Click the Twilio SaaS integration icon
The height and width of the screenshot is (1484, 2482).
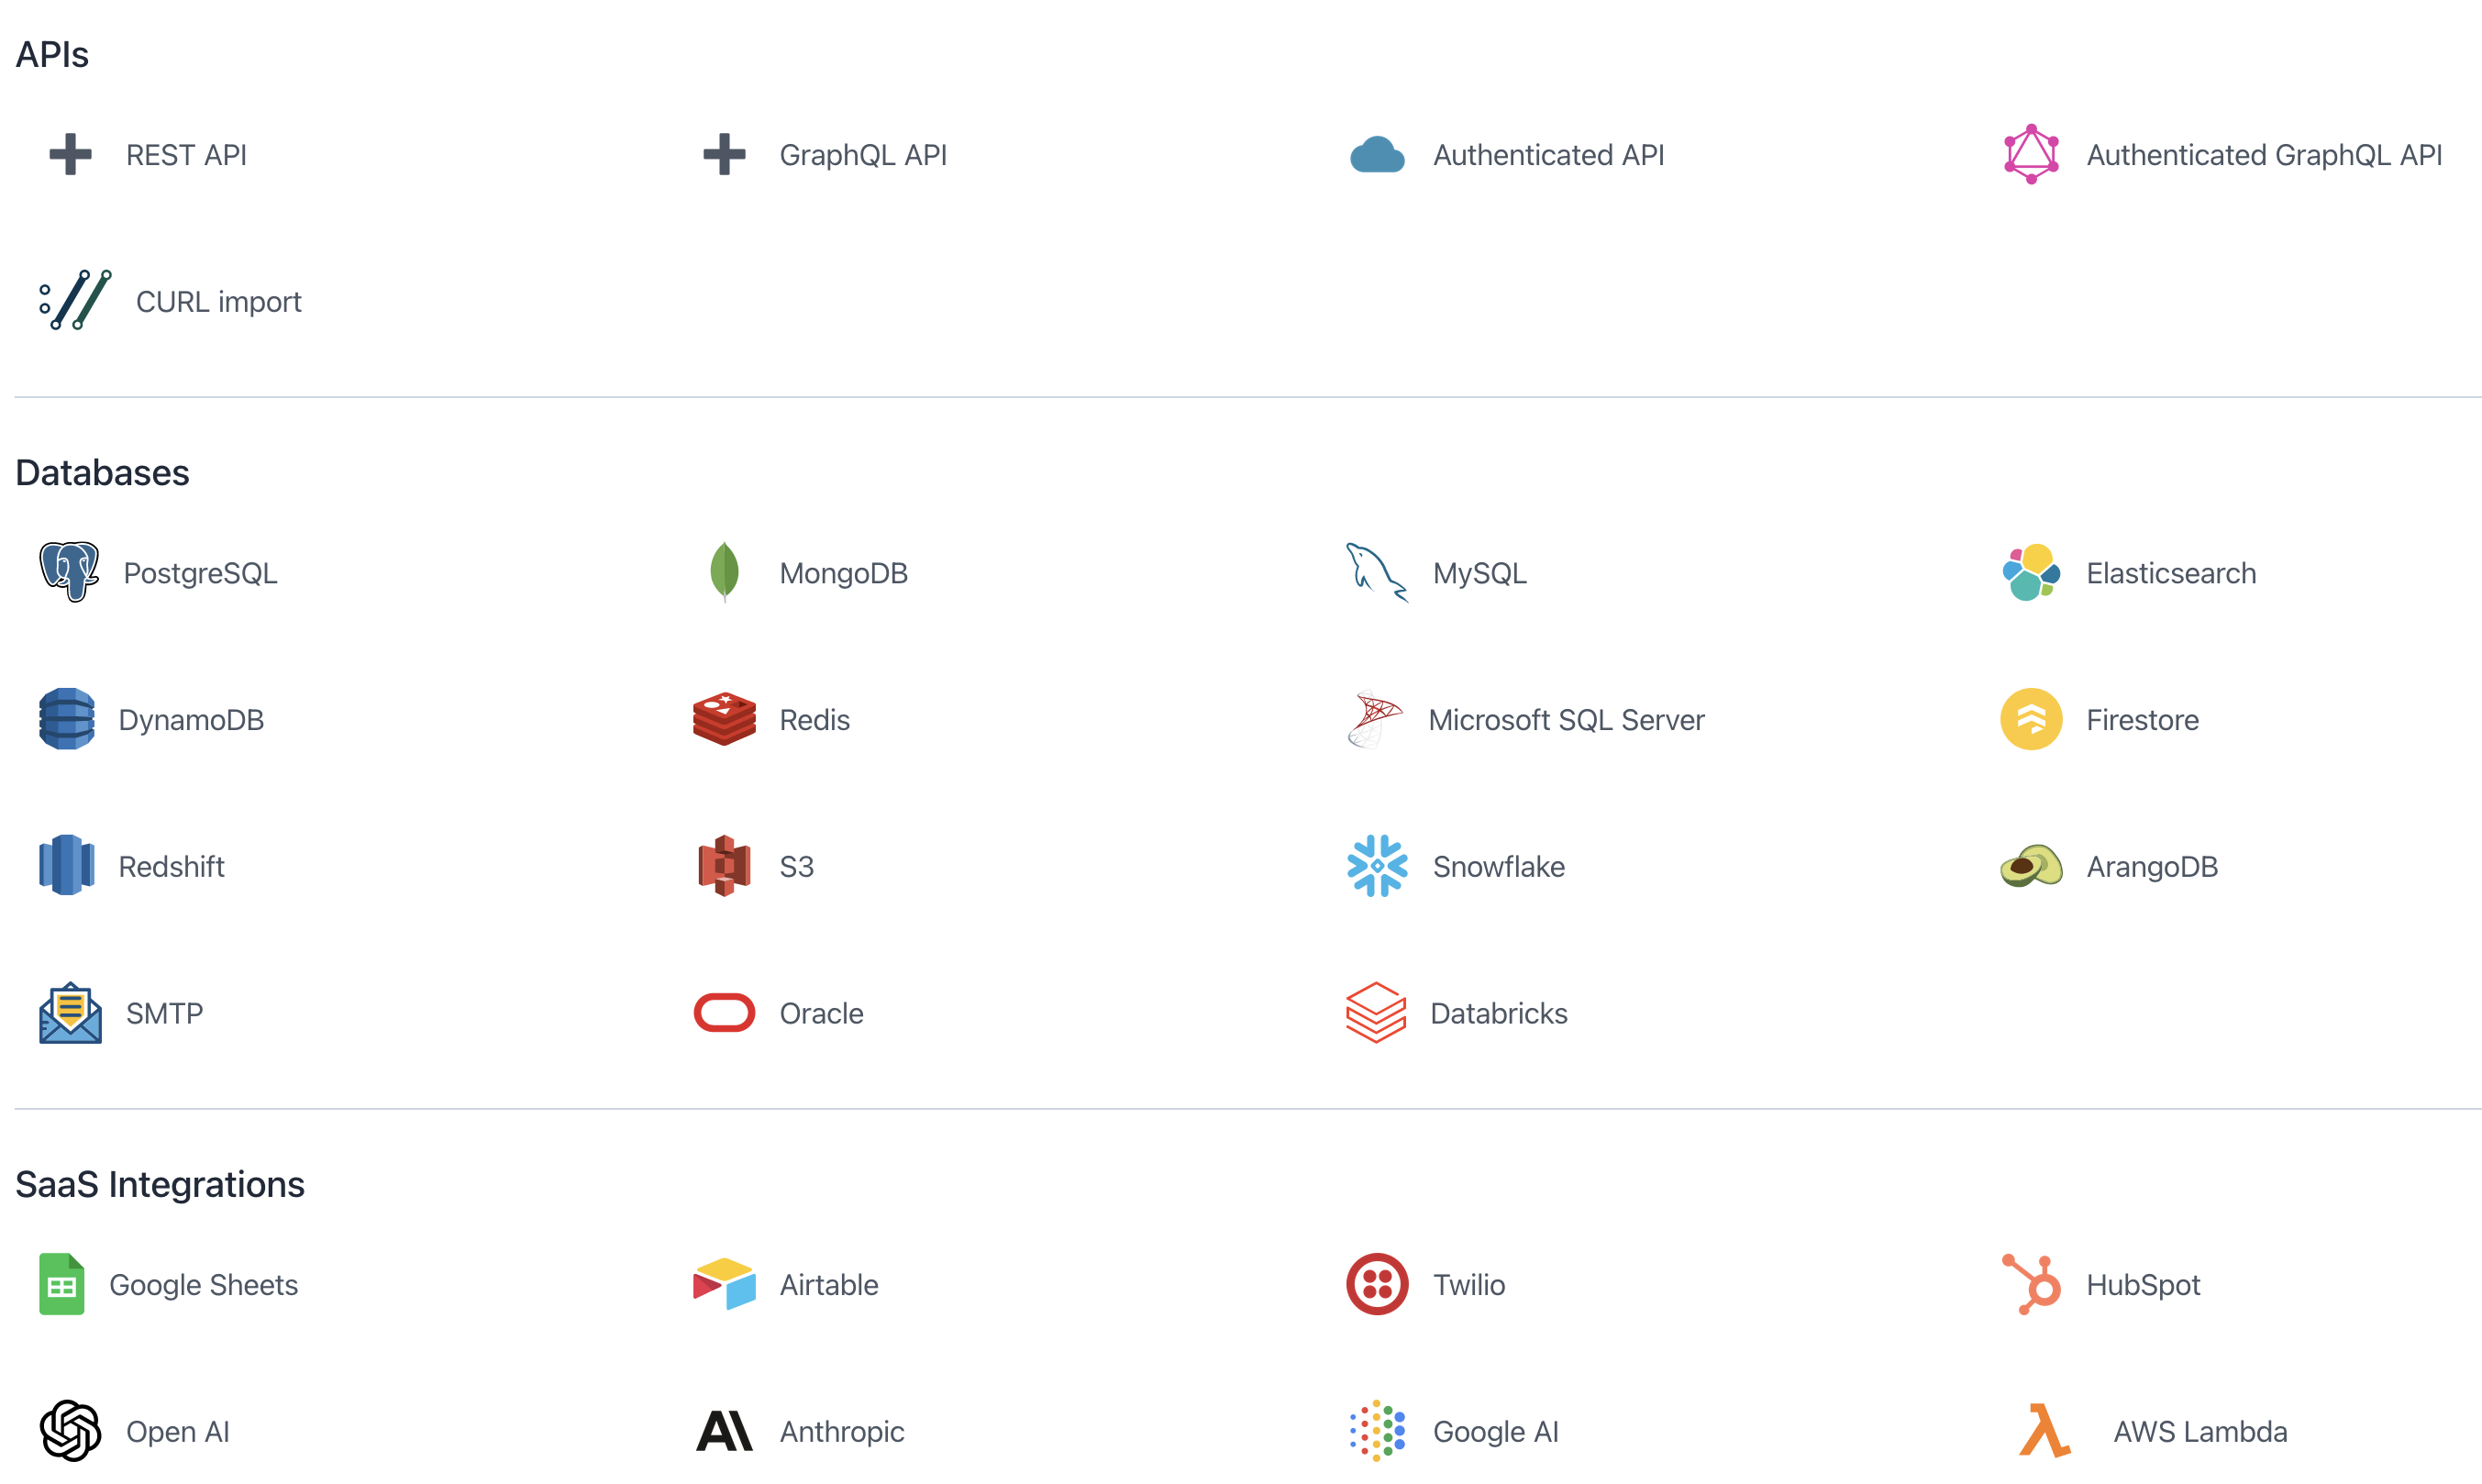[x=1376, y=1282]
